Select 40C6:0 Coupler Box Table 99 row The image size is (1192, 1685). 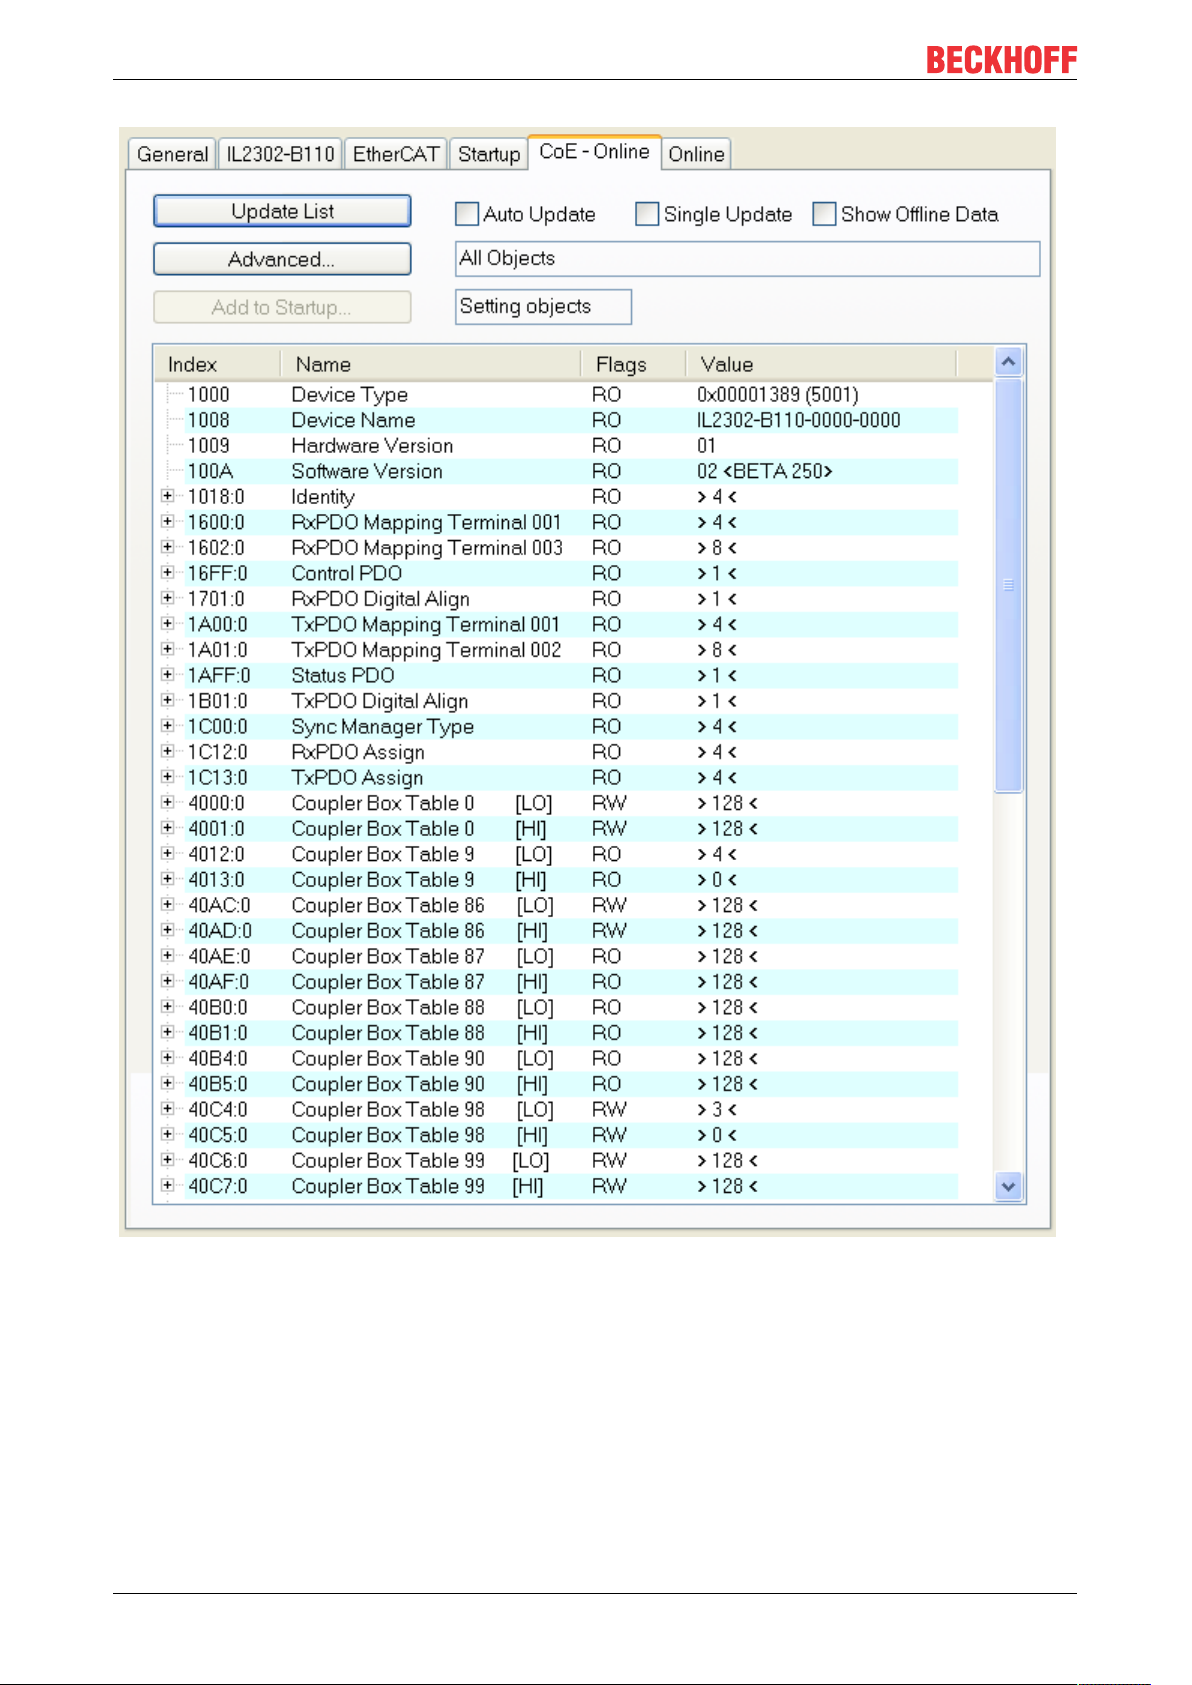pos(557,1160)
